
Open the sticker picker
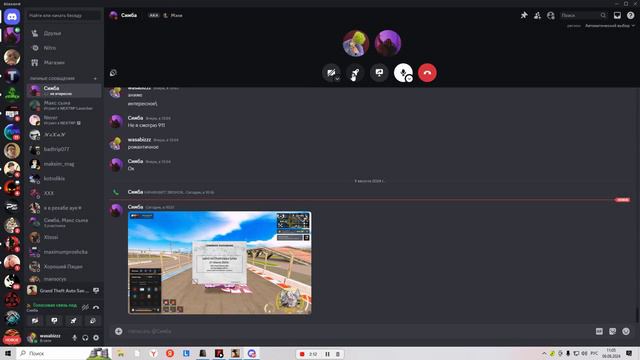(613, 331)
